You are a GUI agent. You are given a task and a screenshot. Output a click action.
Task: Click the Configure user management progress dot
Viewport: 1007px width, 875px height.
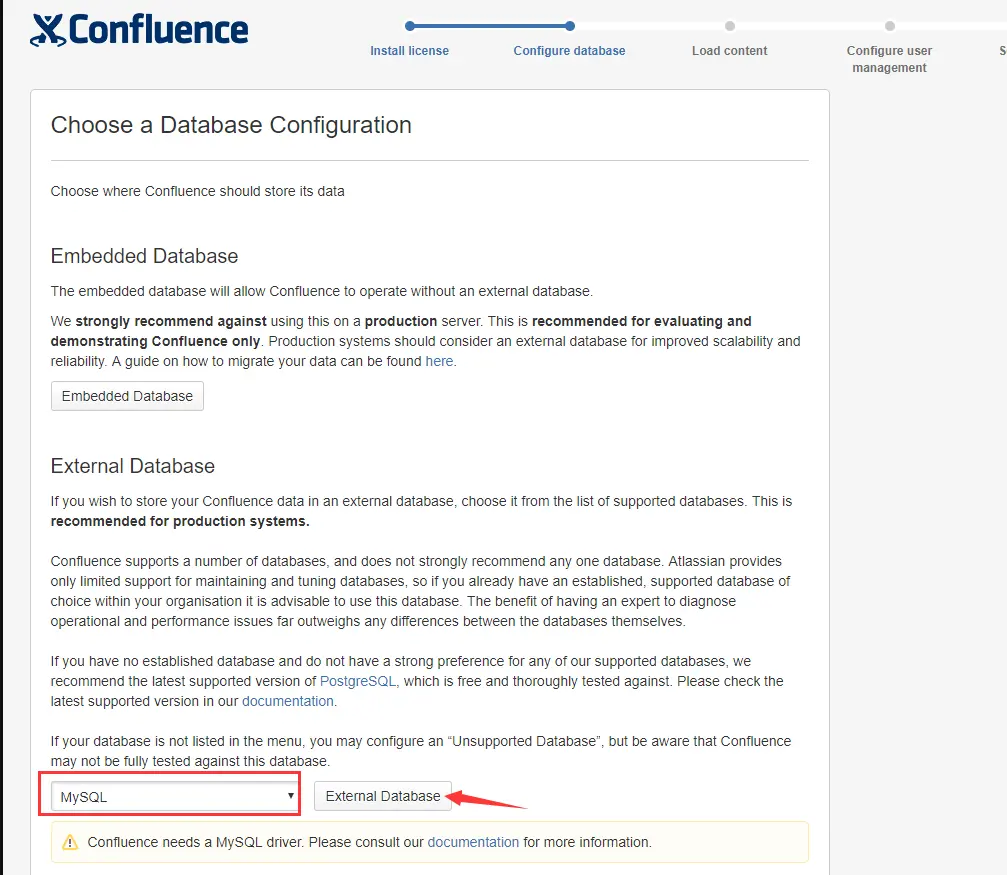[889, 26]
